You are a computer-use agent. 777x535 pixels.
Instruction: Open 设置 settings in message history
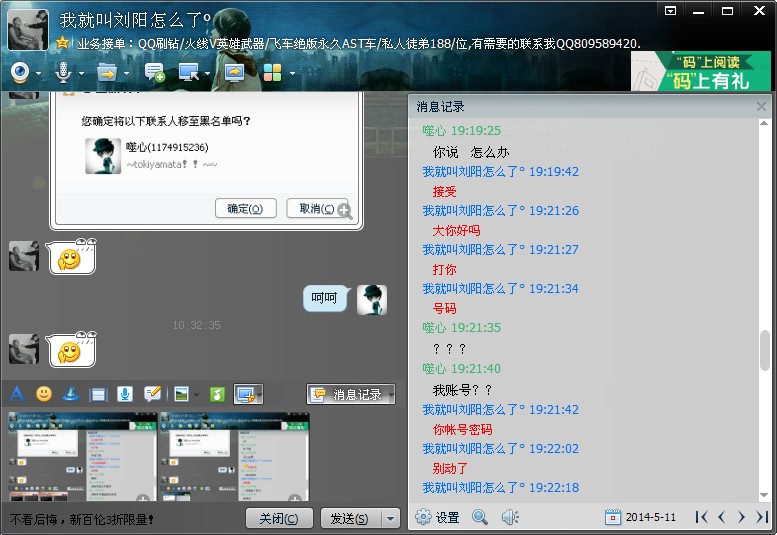pyautogui.click(x=437, y=517)
